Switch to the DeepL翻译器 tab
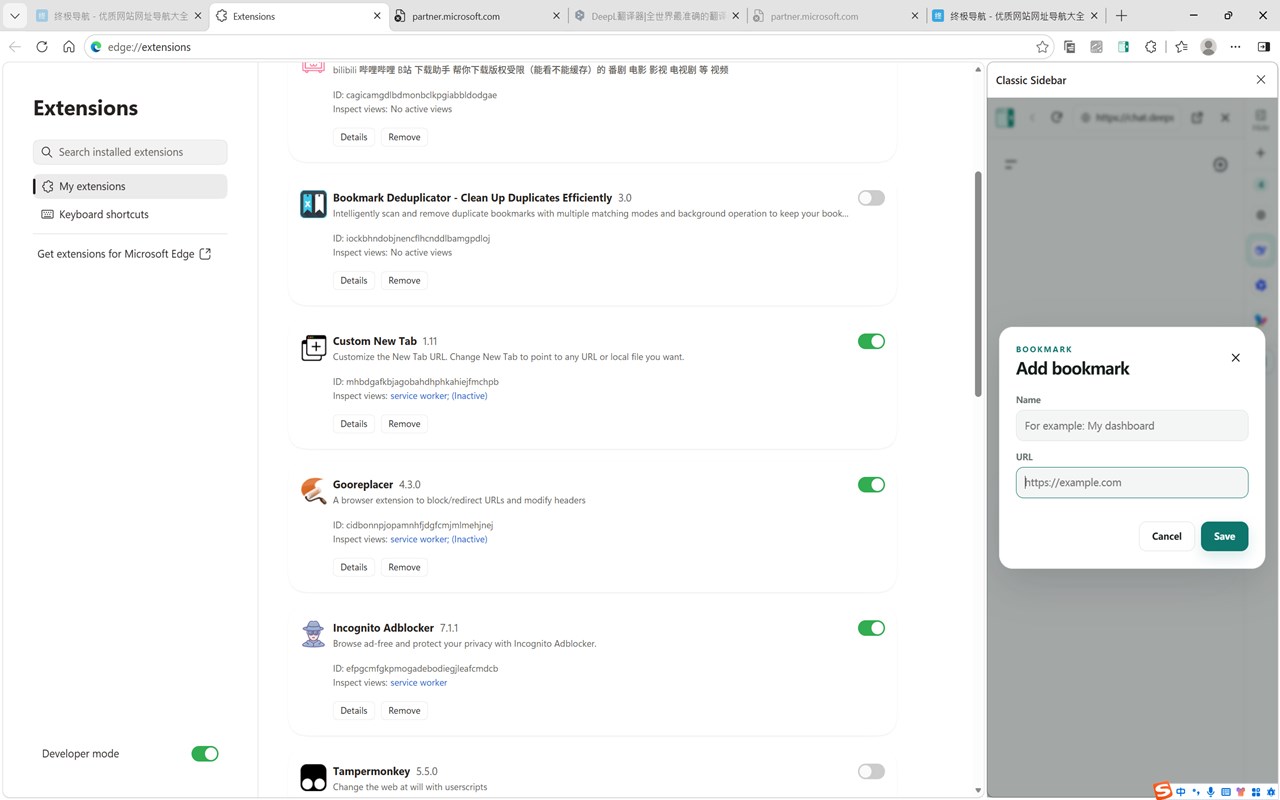1280x800 pixels. click(658, 16)
